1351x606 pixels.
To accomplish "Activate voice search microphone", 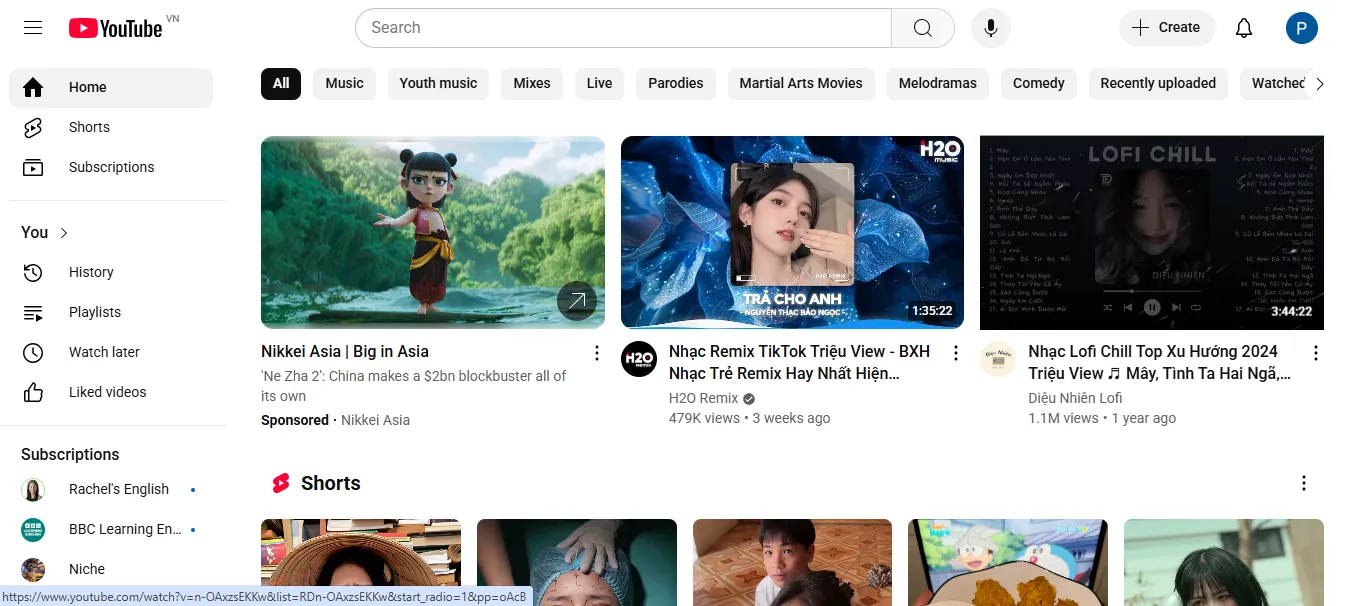I will click(990, 28).
